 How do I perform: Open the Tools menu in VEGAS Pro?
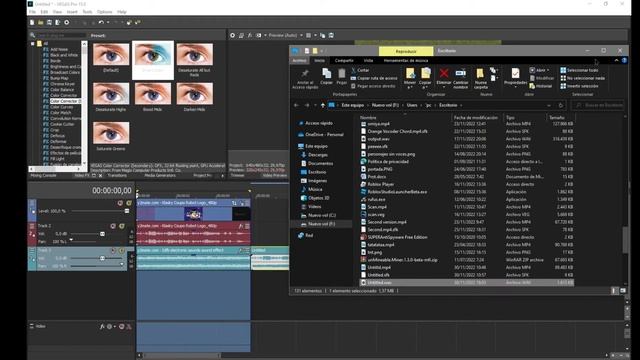87,12
